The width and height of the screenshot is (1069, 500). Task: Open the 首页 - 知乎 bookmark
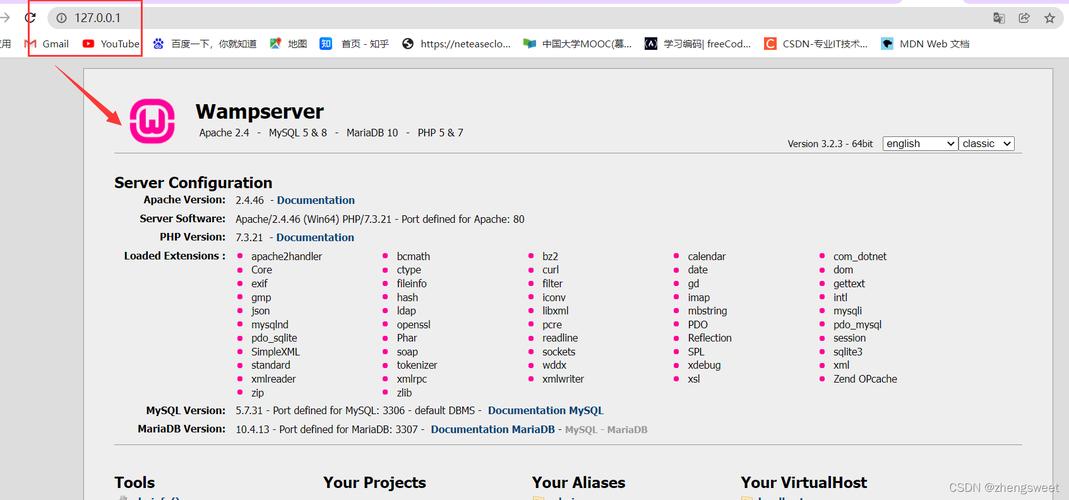(x=355, y=44)
